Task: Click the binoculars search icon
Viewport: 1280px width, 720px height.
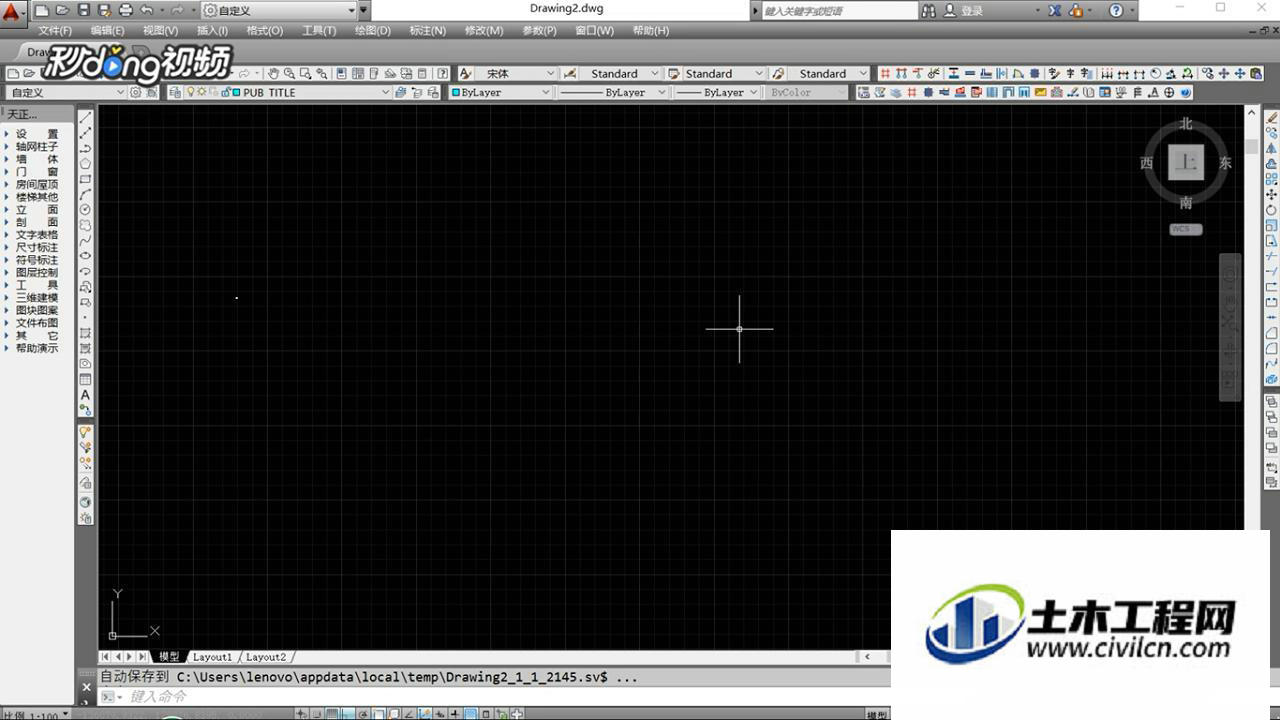Action: tap(929, 11)
